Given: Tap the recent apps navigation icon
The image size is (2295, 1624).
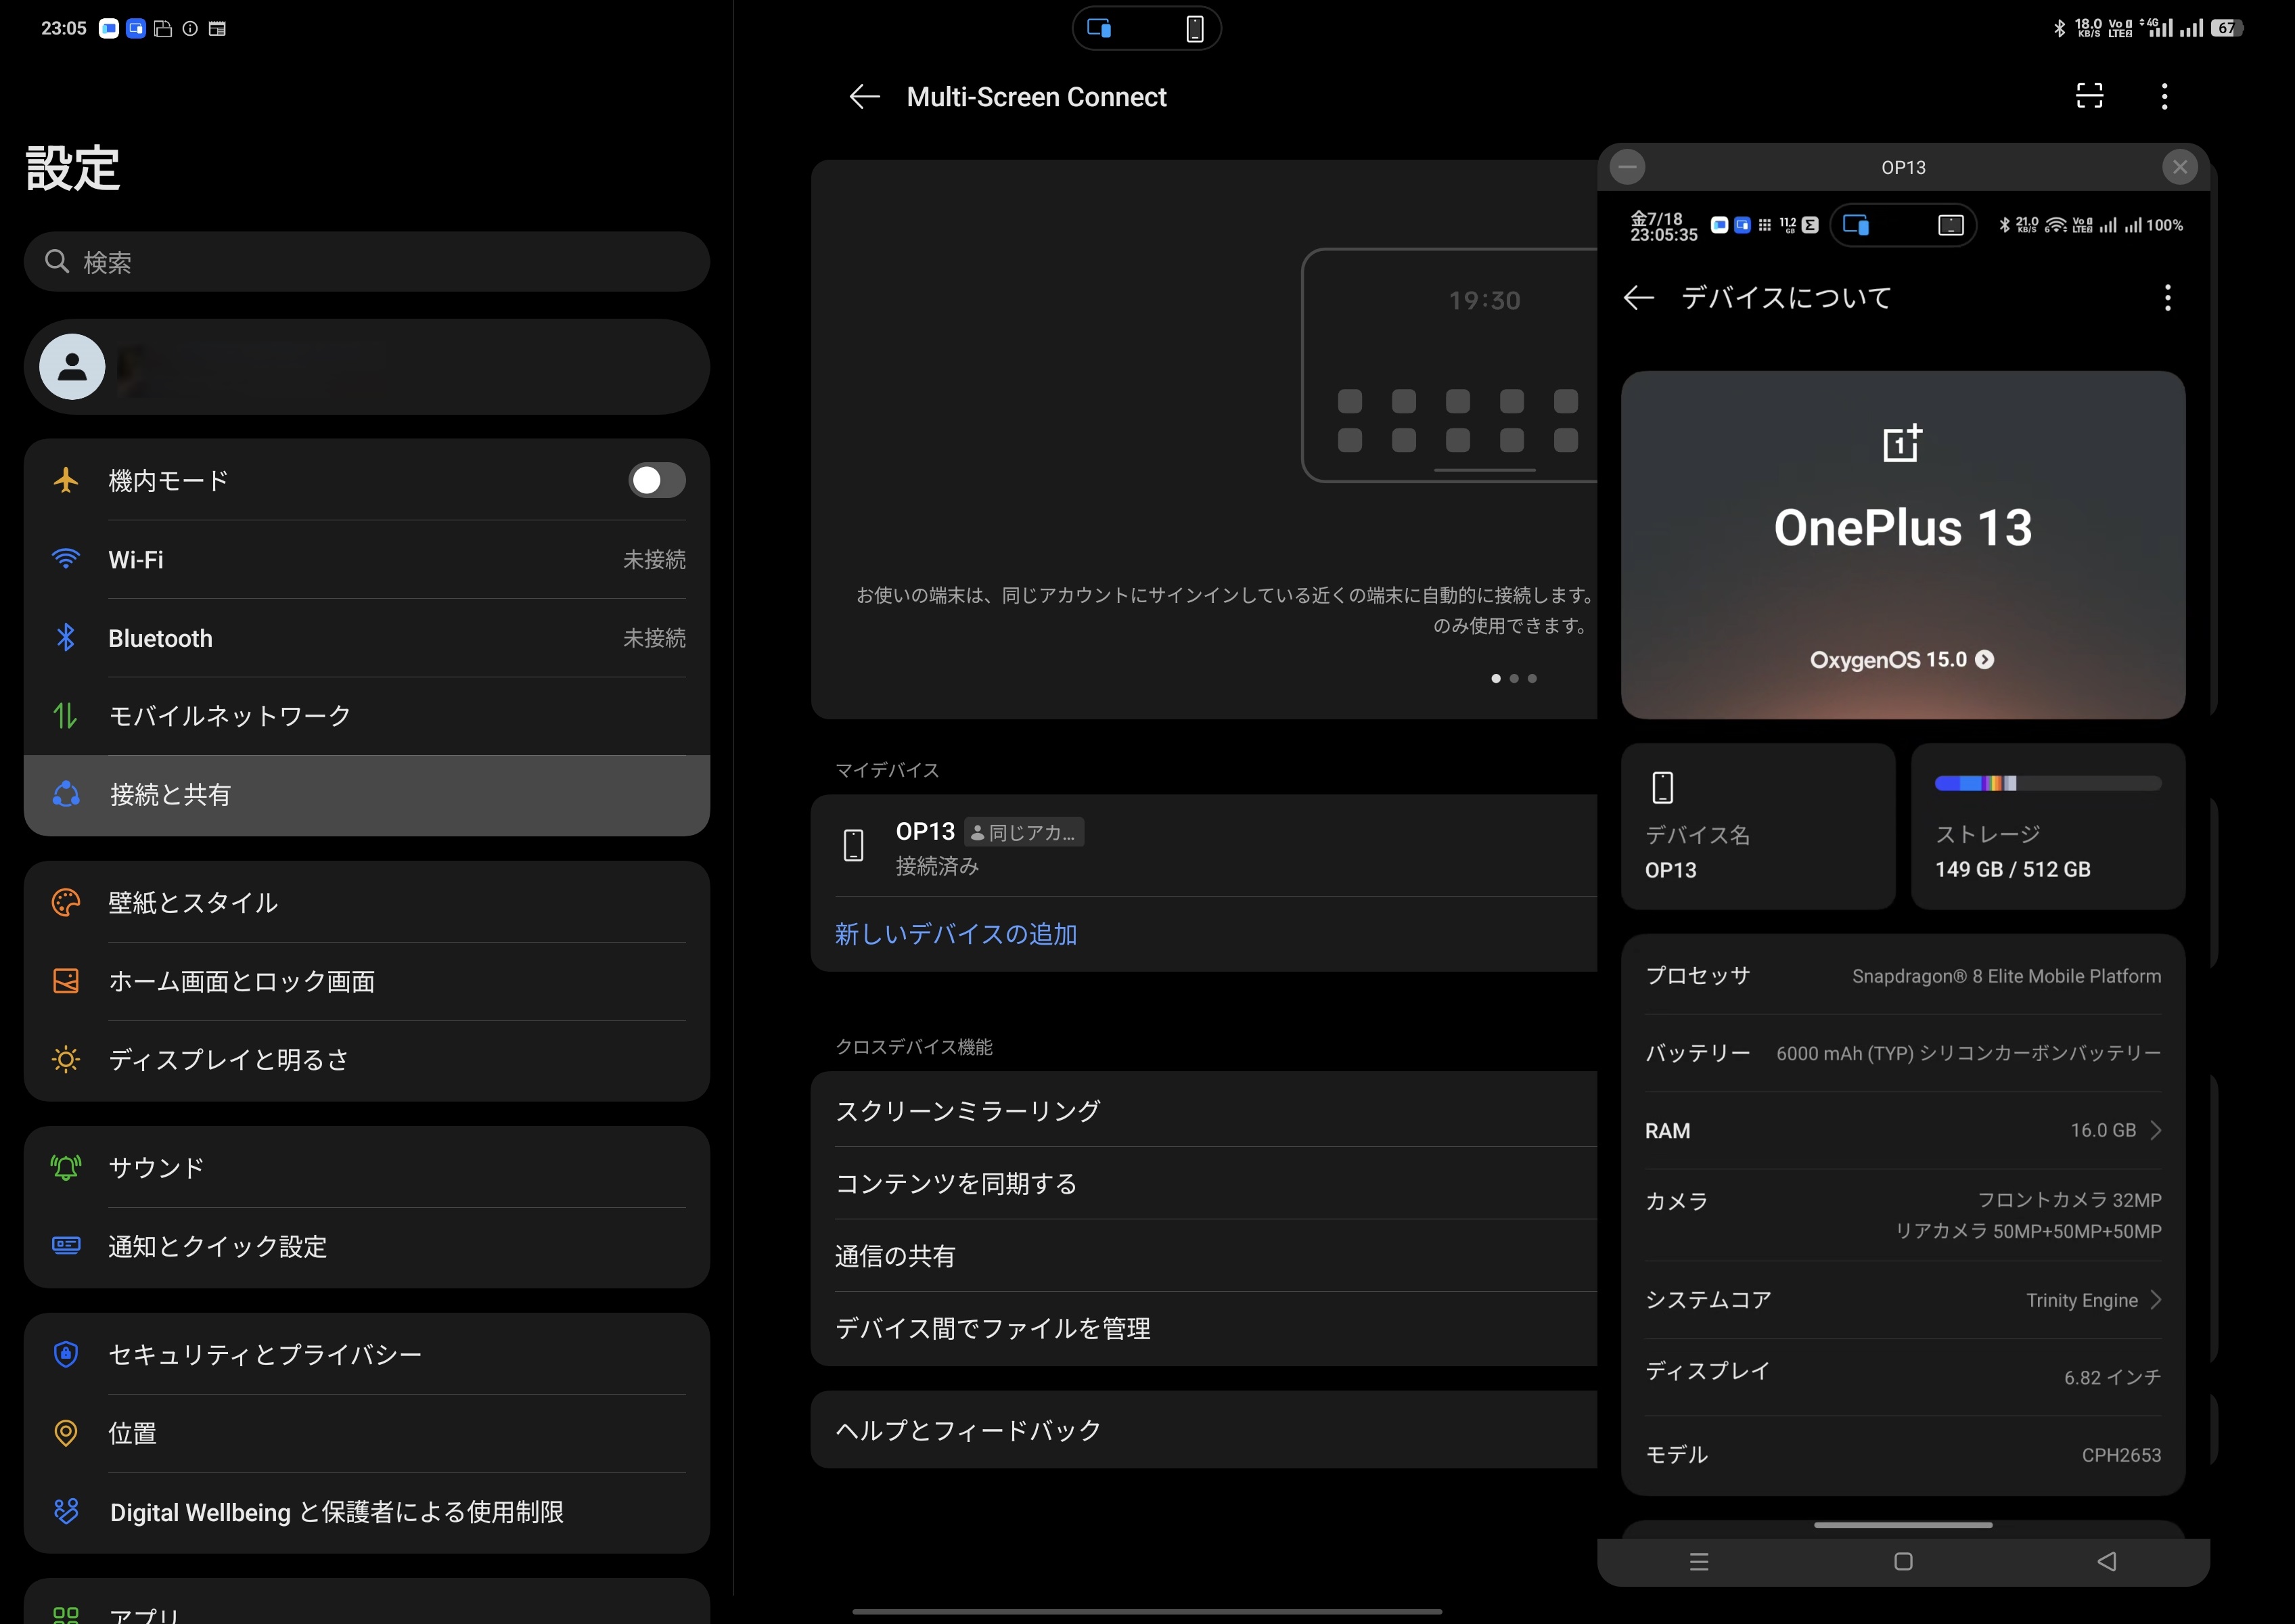Looking at the screenshot, I should point(1699,1561).
